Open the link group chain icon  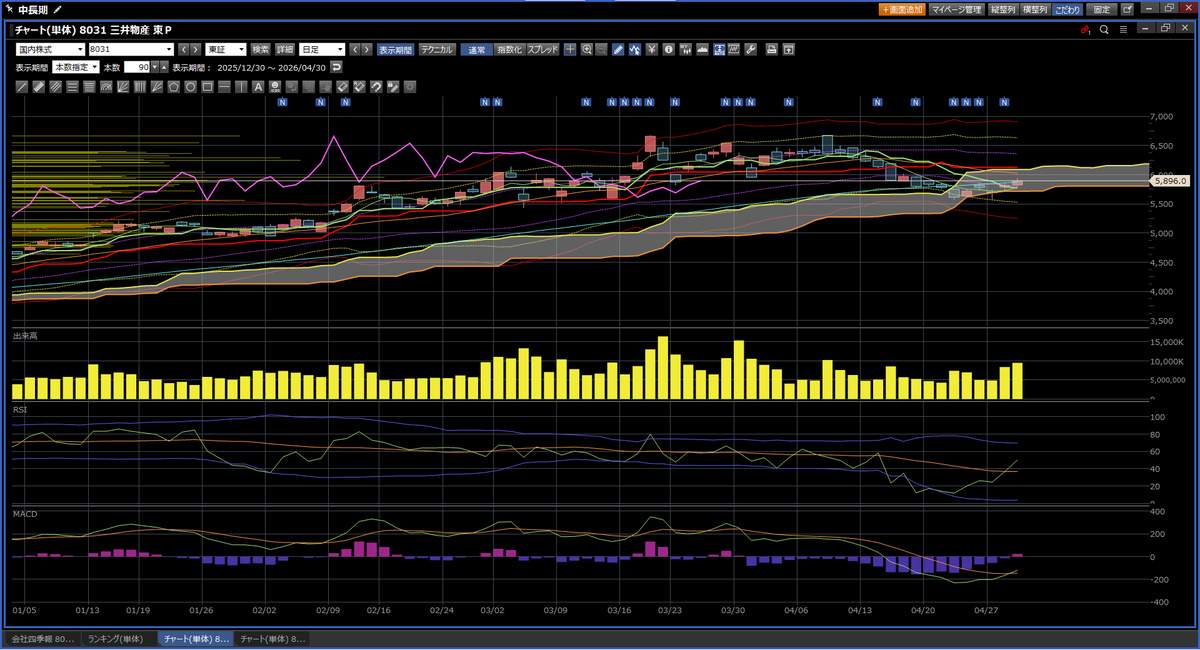1085,30
